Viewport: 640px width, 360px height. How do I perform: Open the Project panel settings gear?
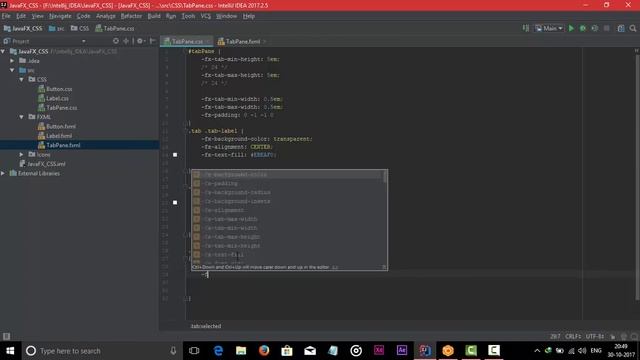140,41
